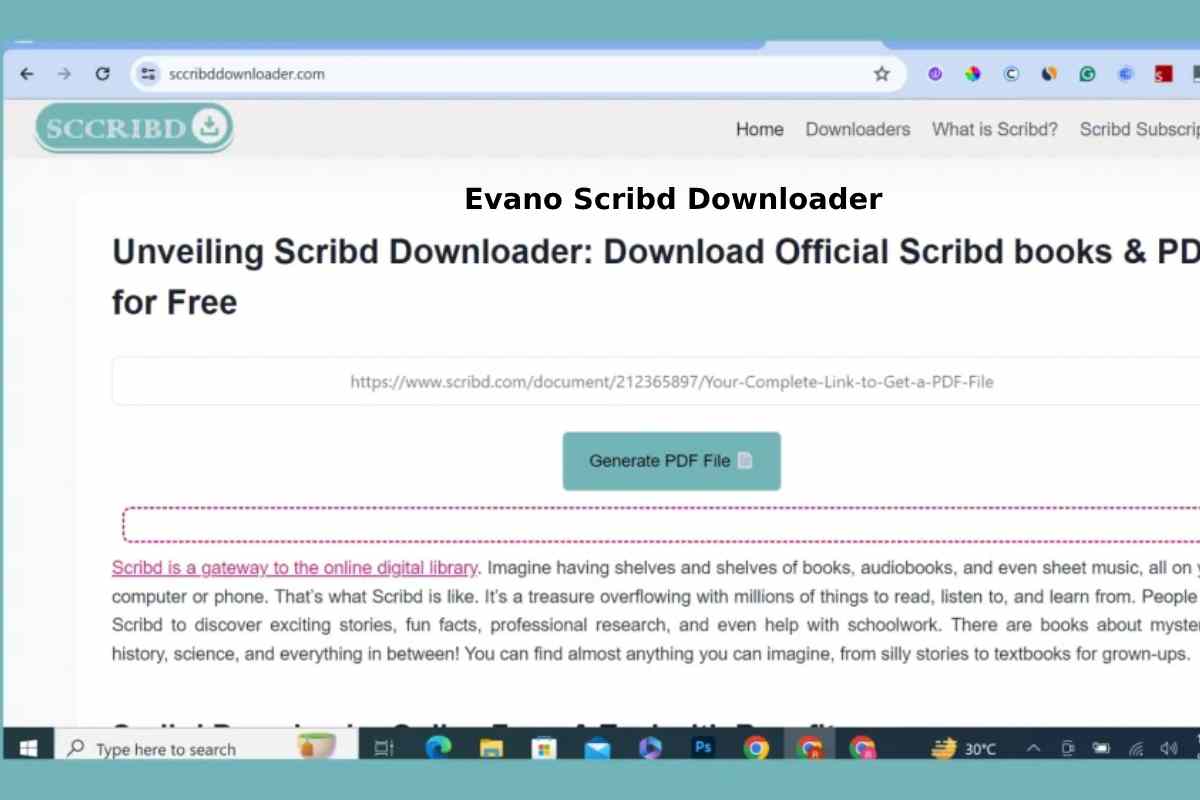Screen dimensions: 1200x800
Task: Open the Downloaders menu
Action: (858, 129)
